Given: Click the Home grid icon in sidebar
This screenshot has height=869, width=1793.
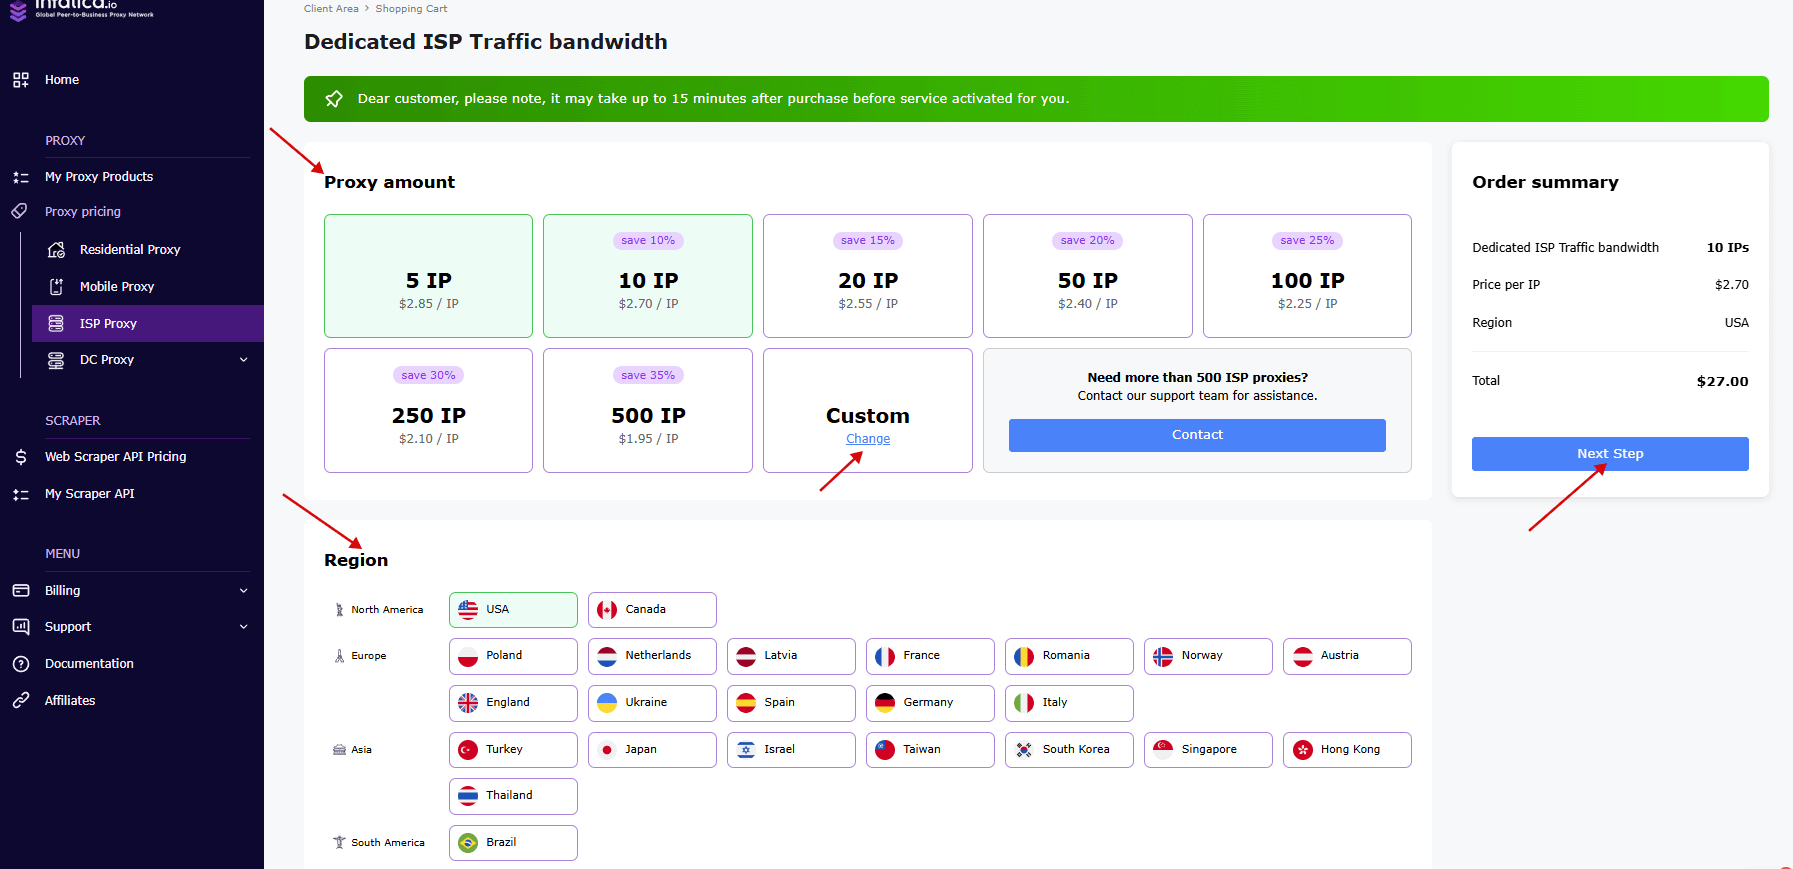Looking at the screenshot, I should click(20, 80).
